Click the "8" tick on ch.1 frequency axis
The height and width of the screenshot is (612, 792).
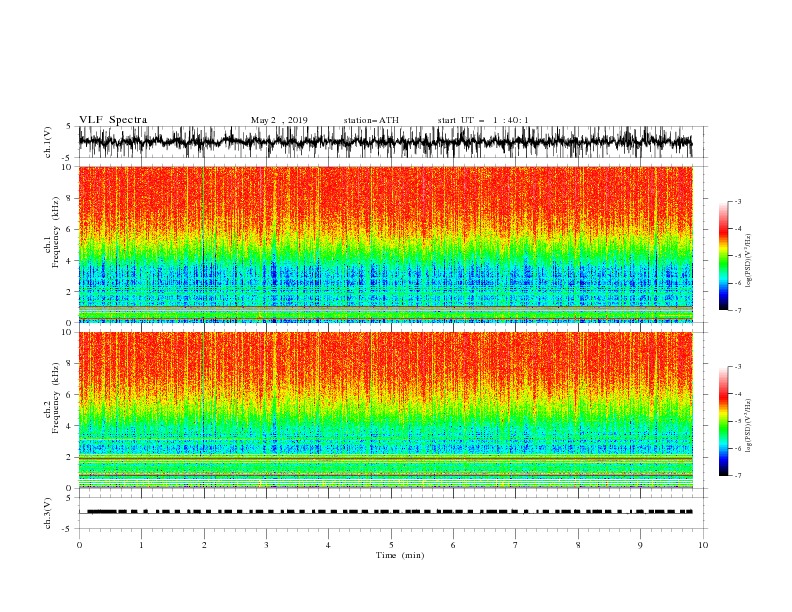pyautogui.click(x=68, y=198)
